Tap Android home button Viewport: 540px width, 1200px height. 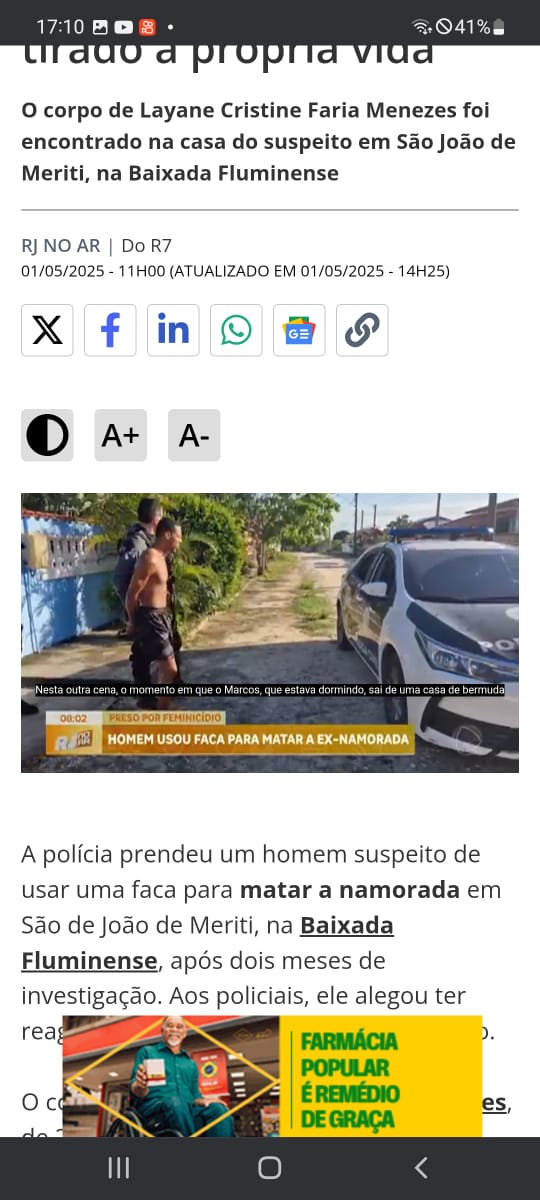click(x=270, y=1167)
